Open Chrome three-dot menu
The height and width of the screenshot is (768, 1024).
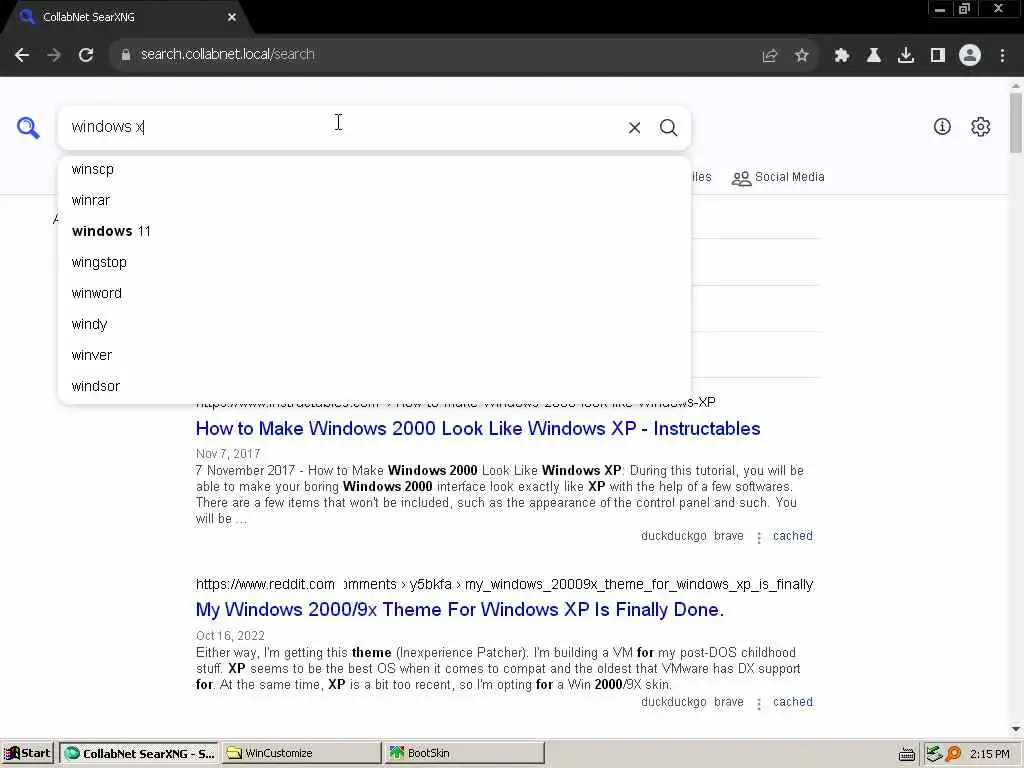click(x=1002, y=56)
